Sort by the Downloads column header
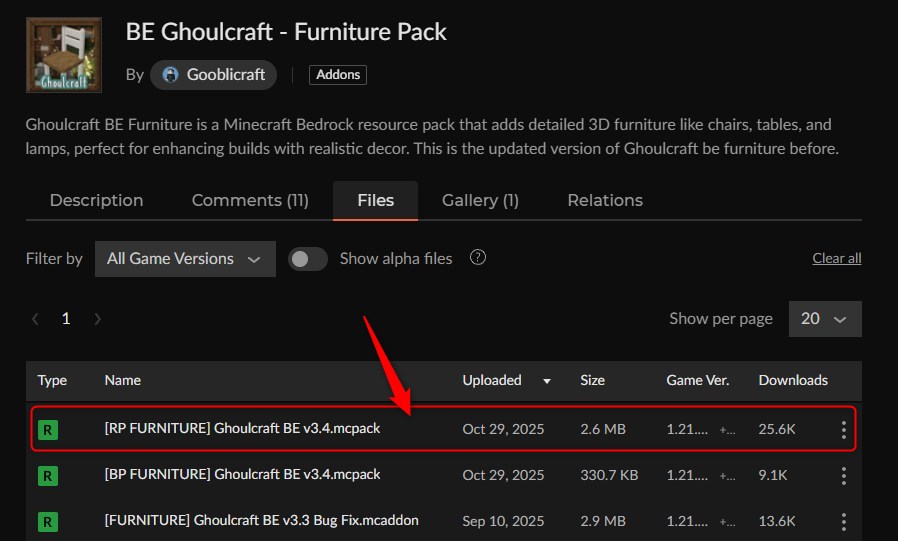898x541 pixels. 793,380
